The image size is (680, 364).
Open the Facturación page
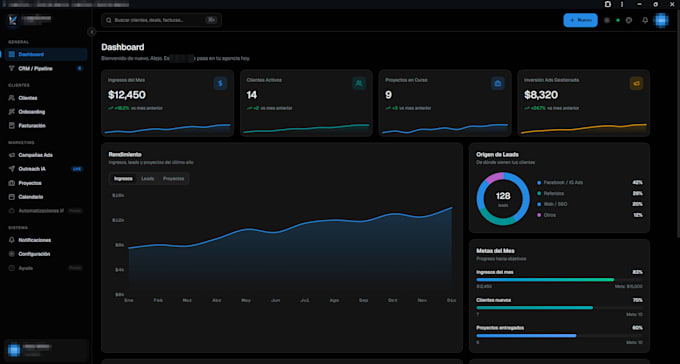point(46,126)
